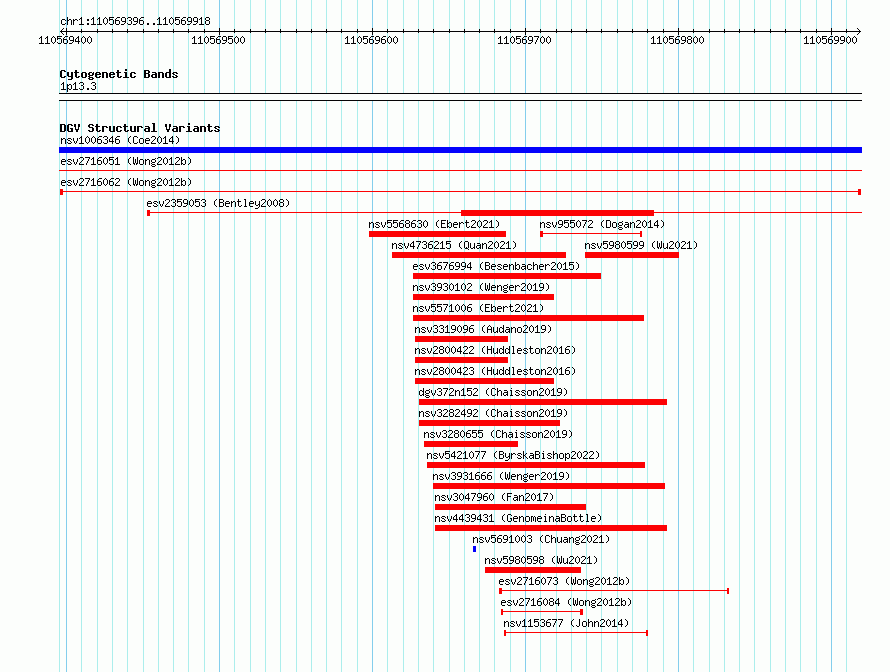Select the thin red nsv955072 feature line
This screenshot has height=672, width=890.
591,234
